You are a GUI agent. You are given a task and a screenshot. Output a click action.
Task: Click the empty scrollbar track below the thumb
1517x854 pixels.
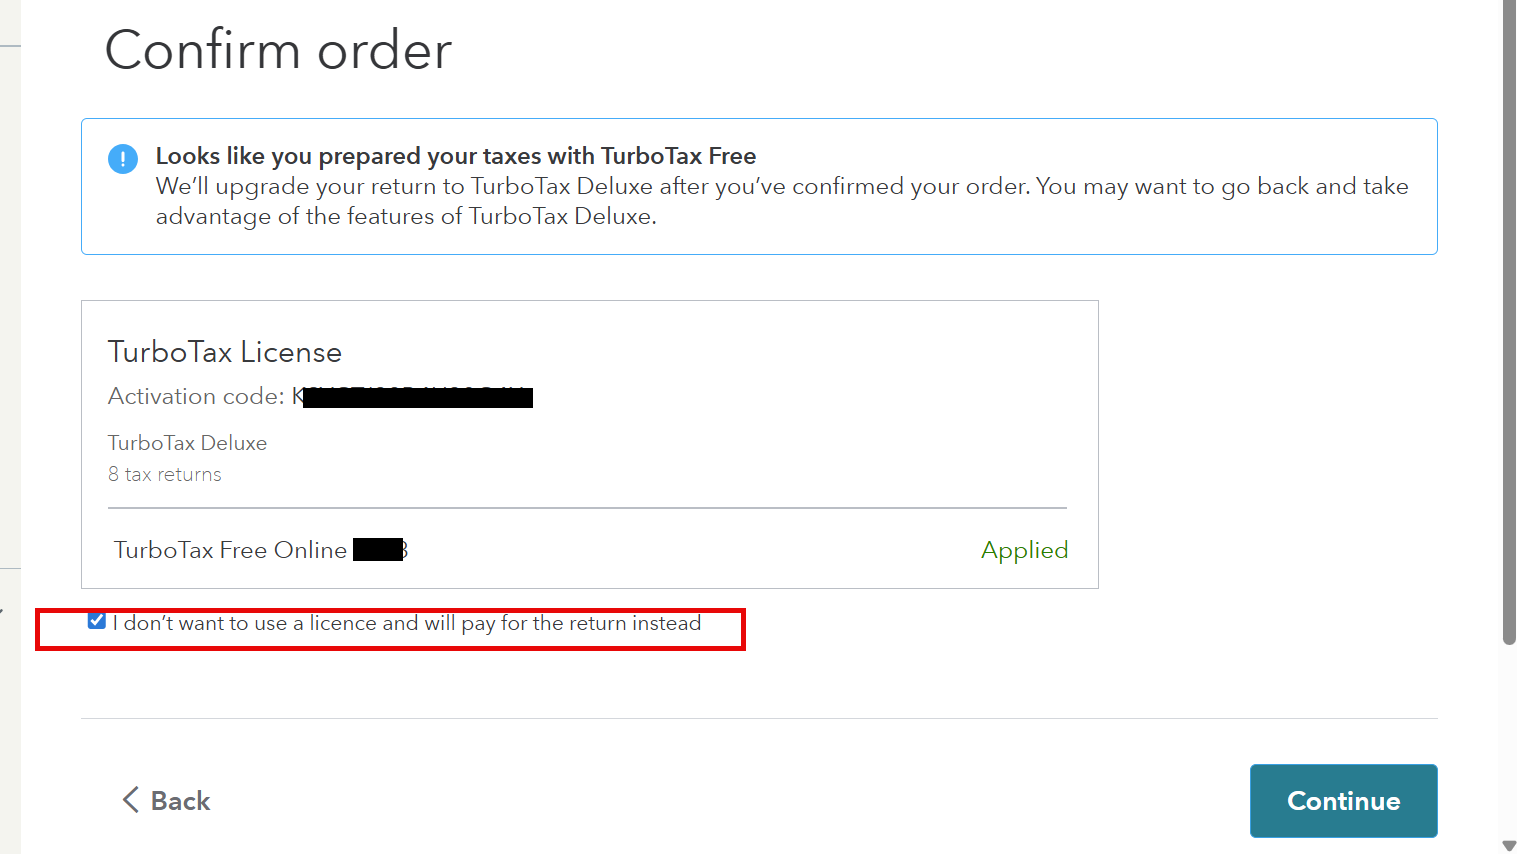pyautogui.click(x=1509, y=740)
